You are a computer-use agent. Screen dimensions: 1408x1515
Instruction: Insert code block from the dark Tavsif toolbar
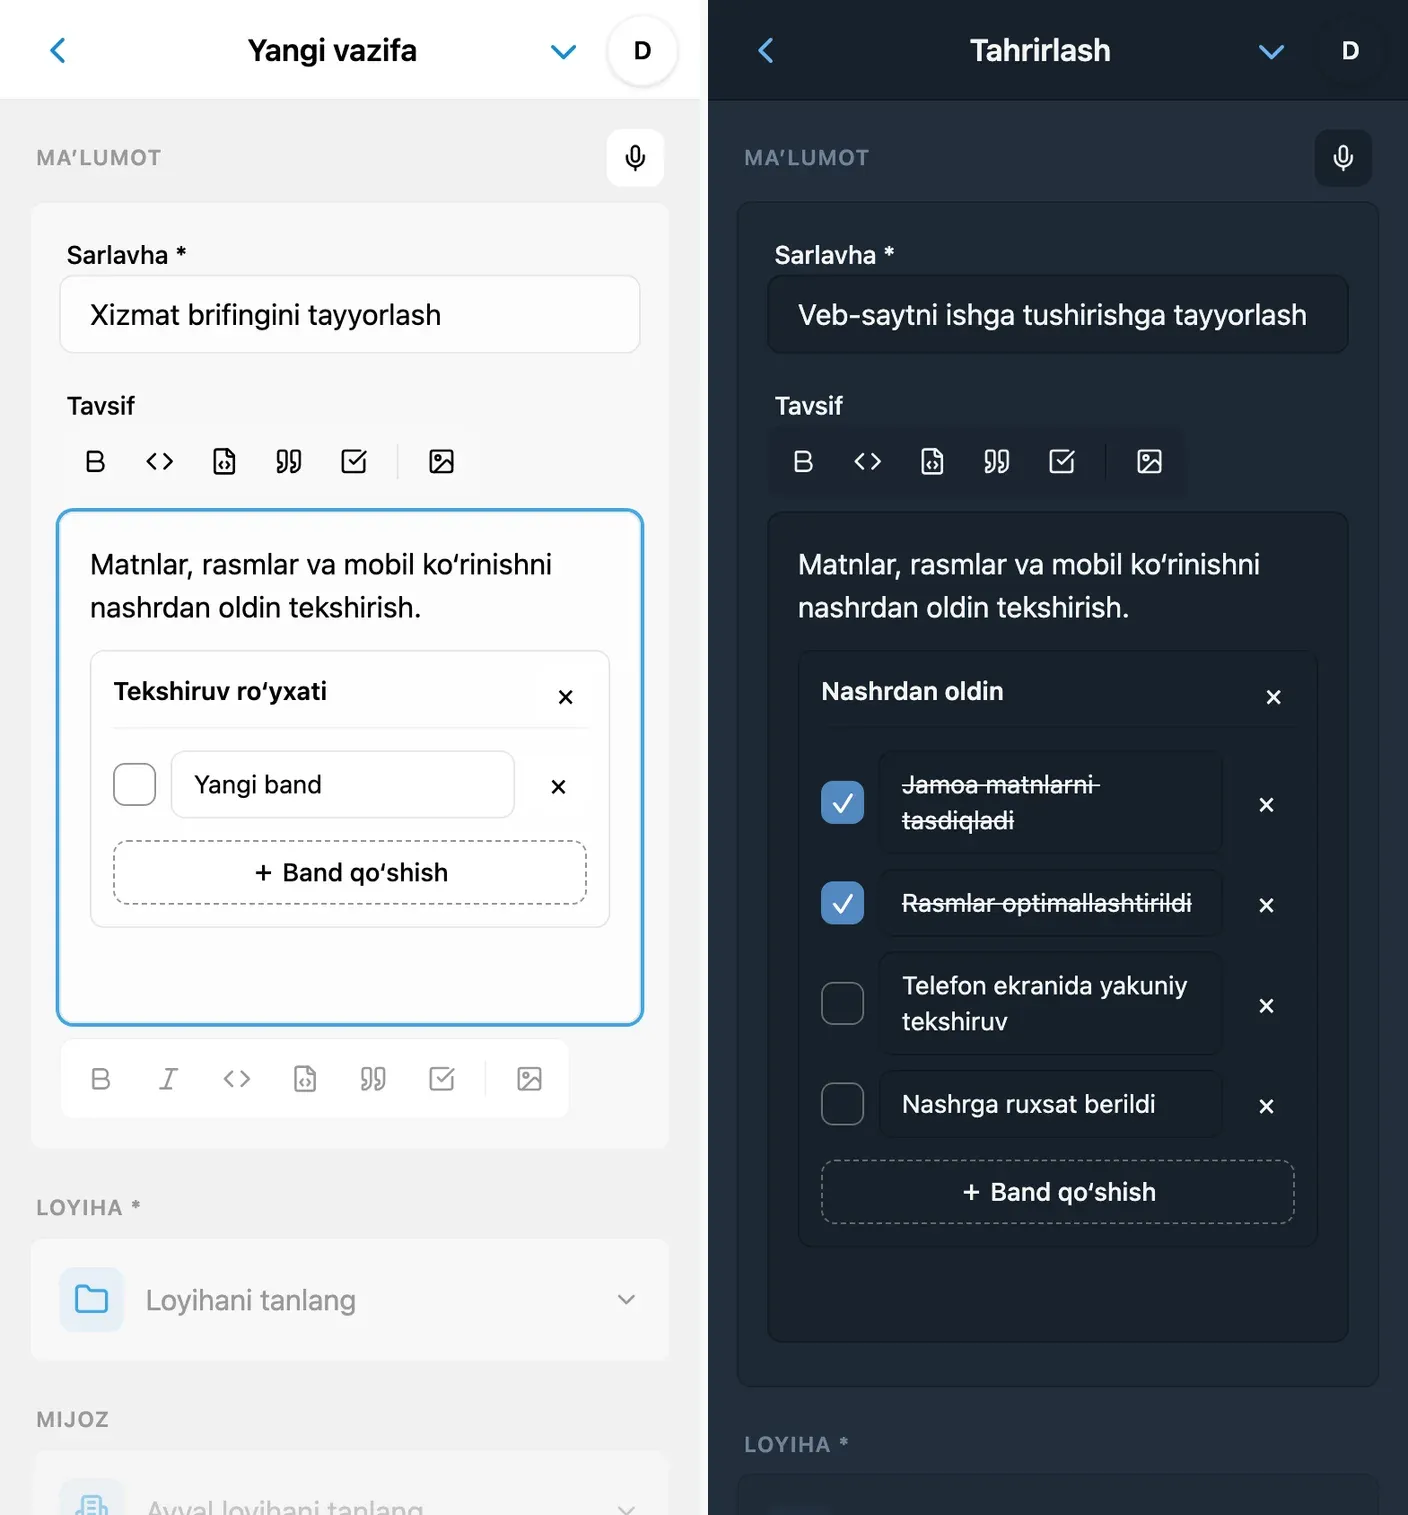[932, 462]
